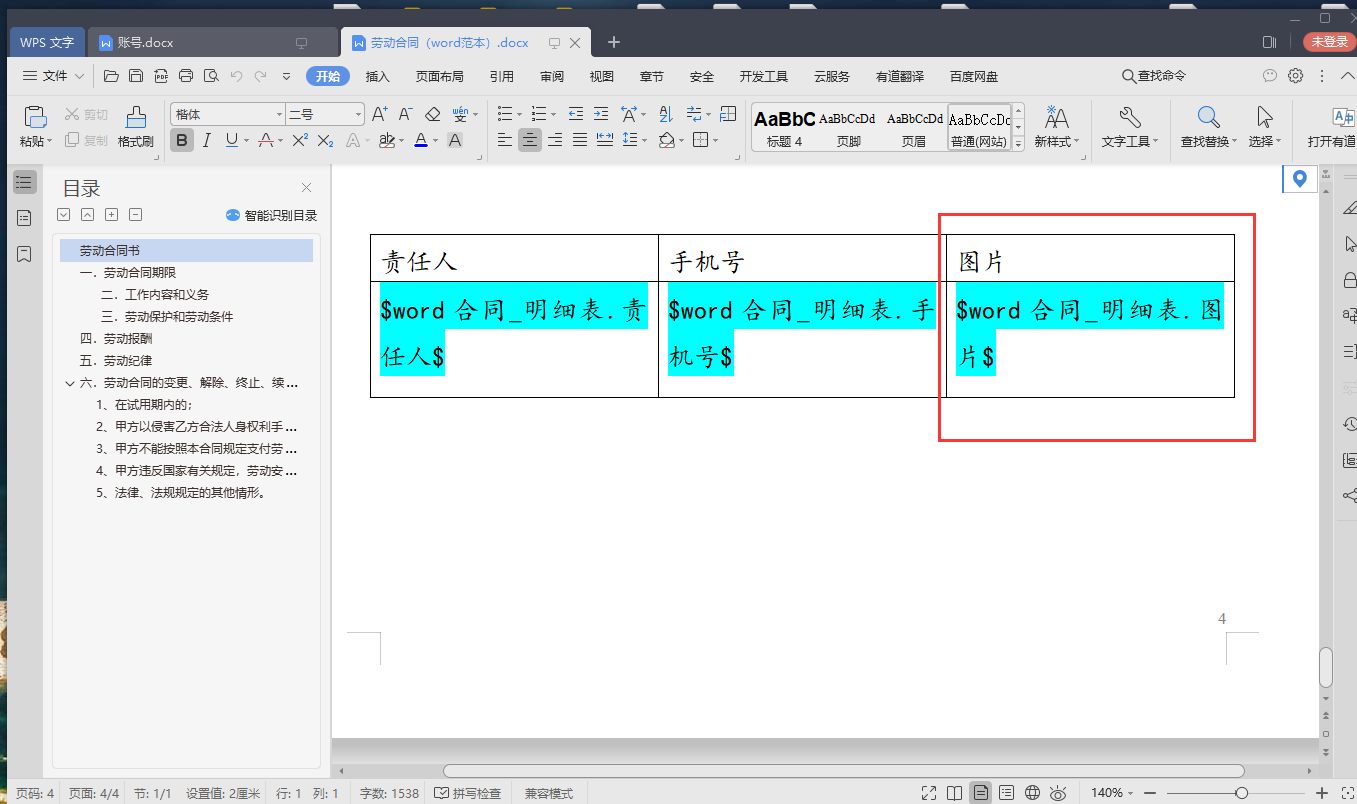Screen dimensions: 1357x804
Task: Toggle Italic formatting button
Action: tap(207, 140)
